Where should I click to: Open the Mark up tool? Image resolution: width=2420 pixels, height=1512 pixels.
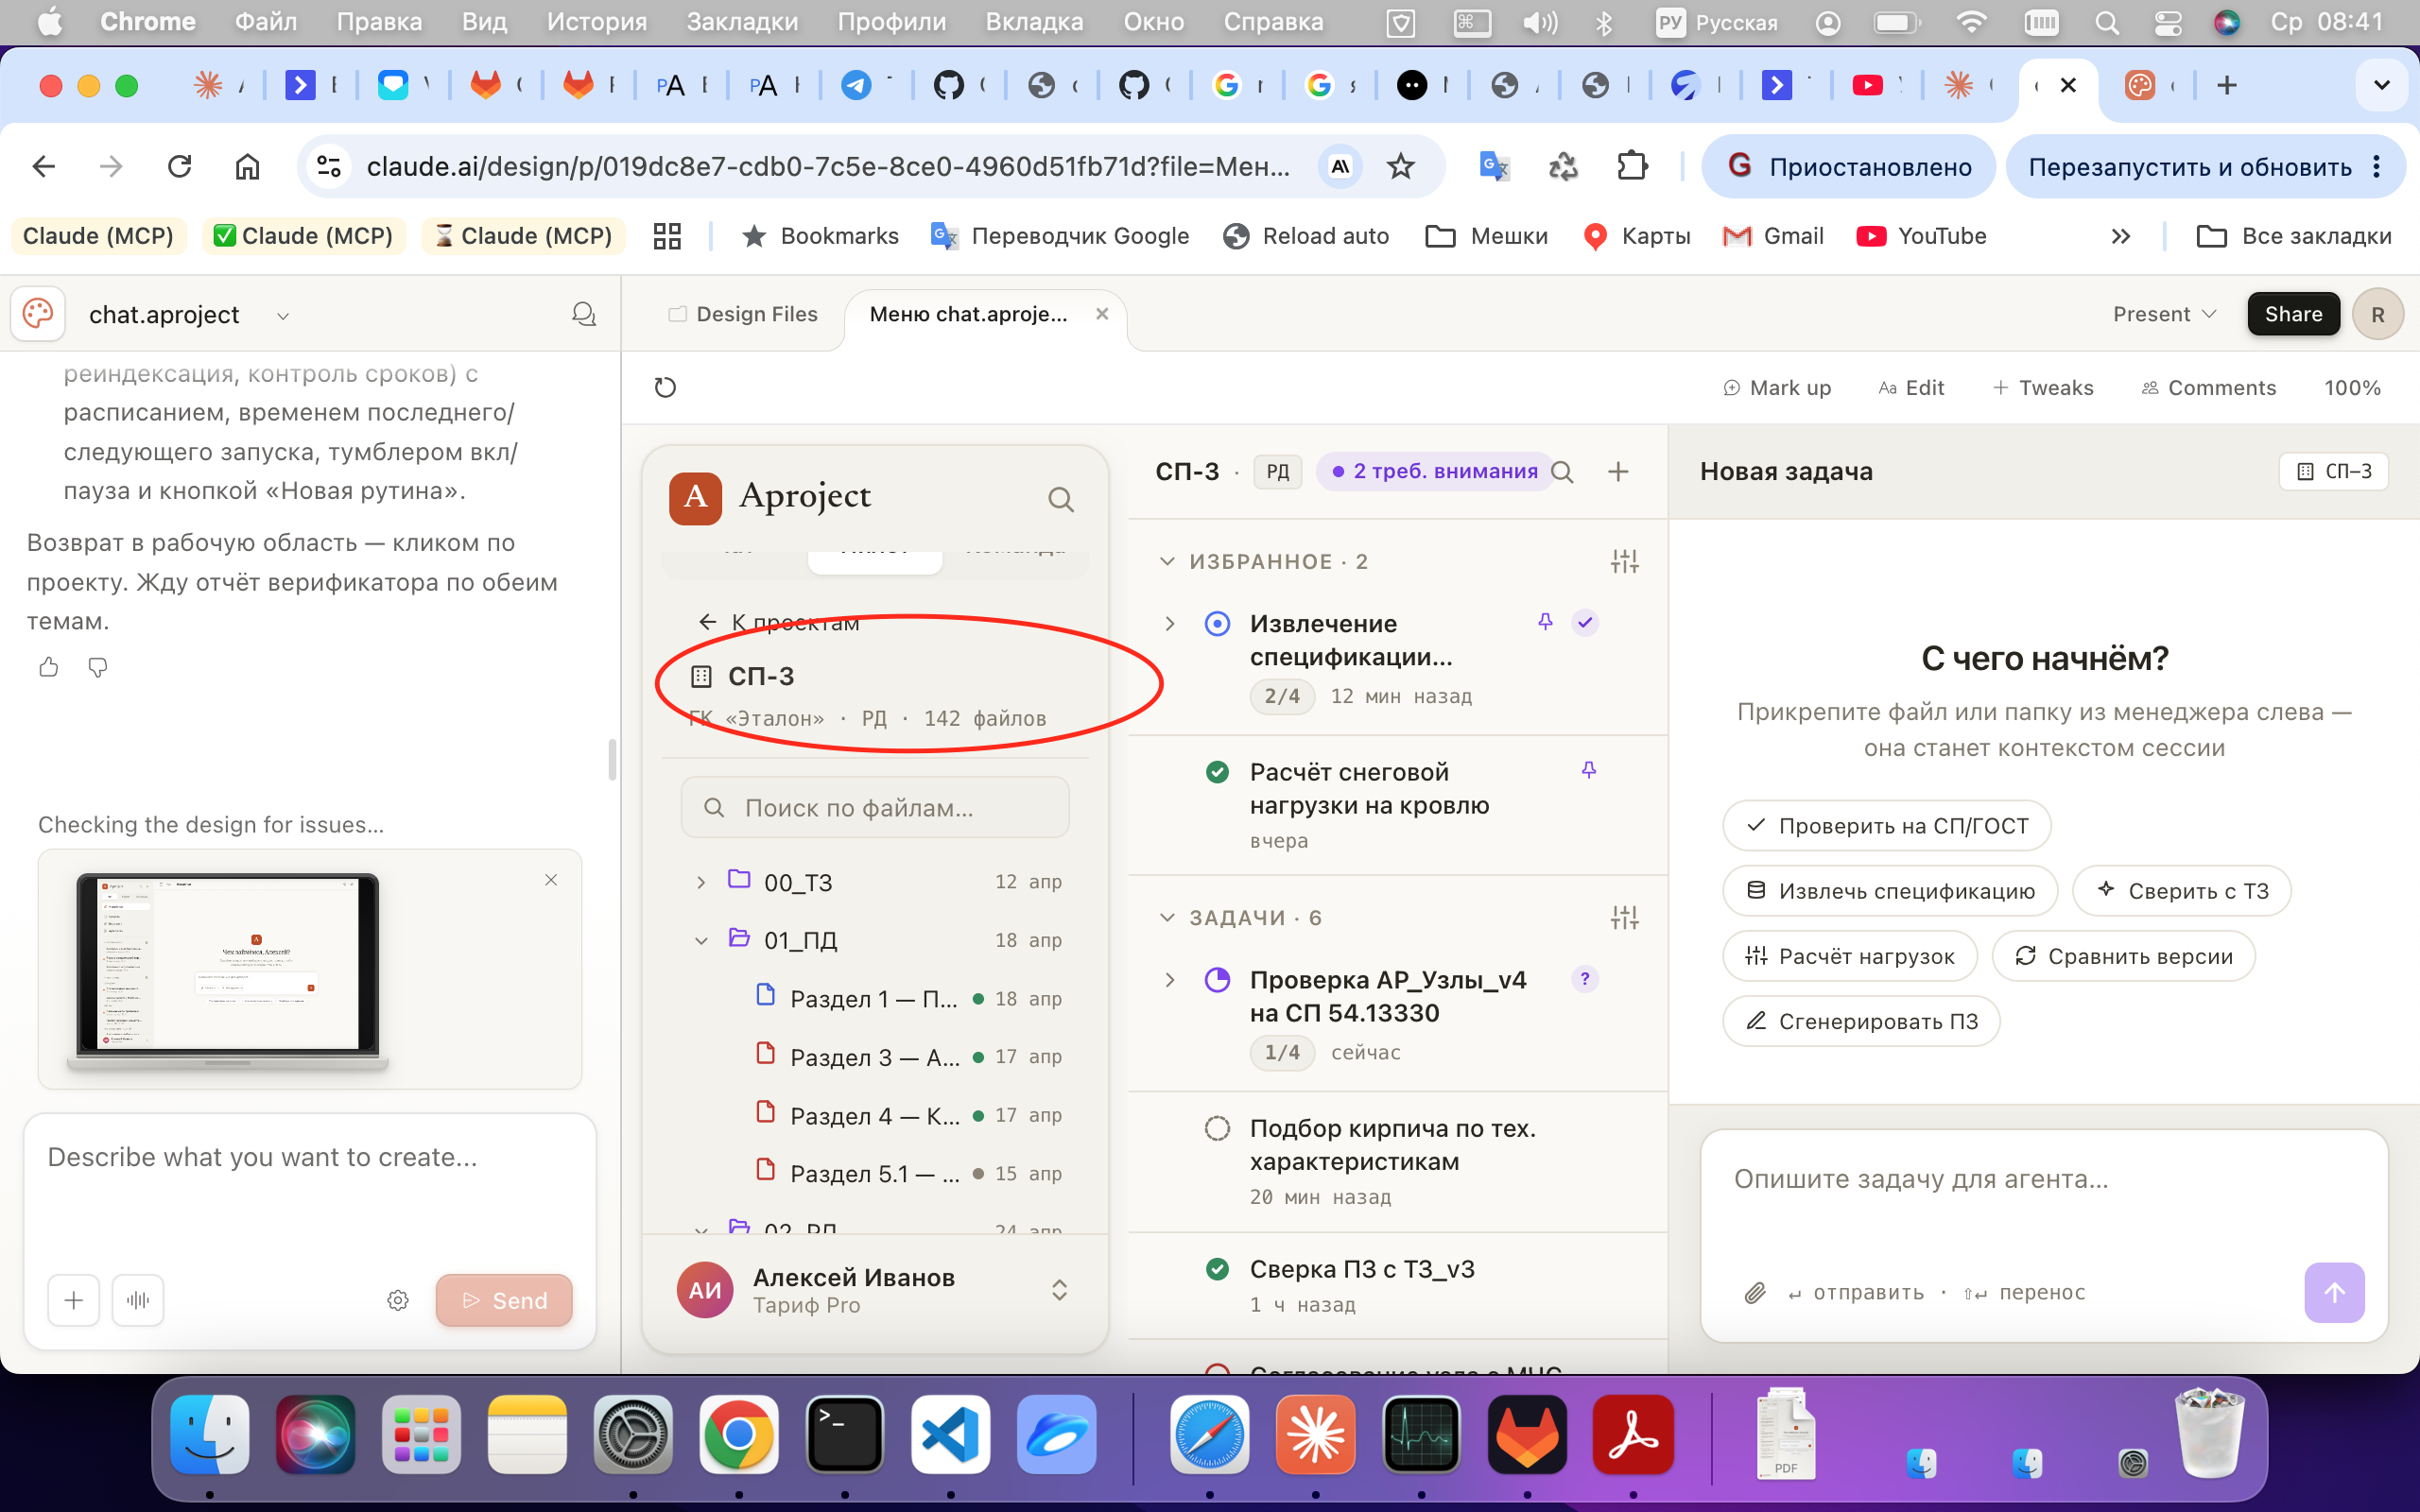(1777, 388)
